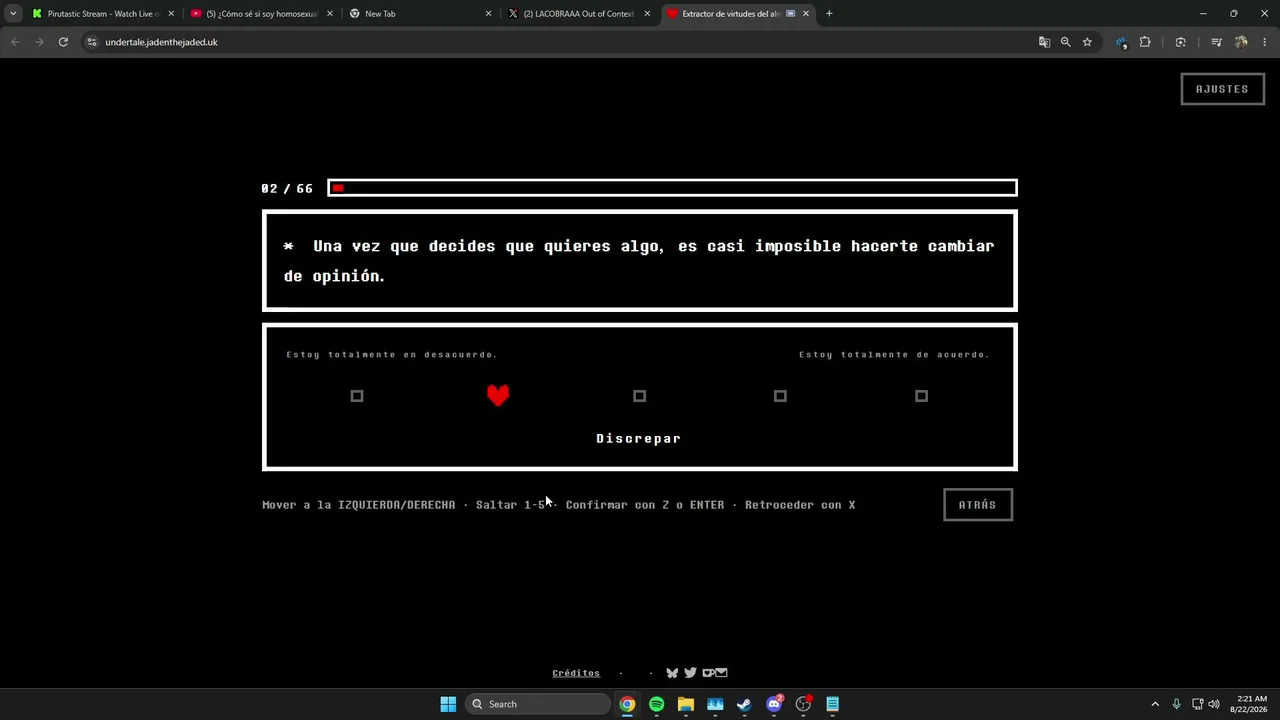Screen dimensions: 1280x720
Task: Open the tab search dropdown arrow
Action: (x=13, y=14)
